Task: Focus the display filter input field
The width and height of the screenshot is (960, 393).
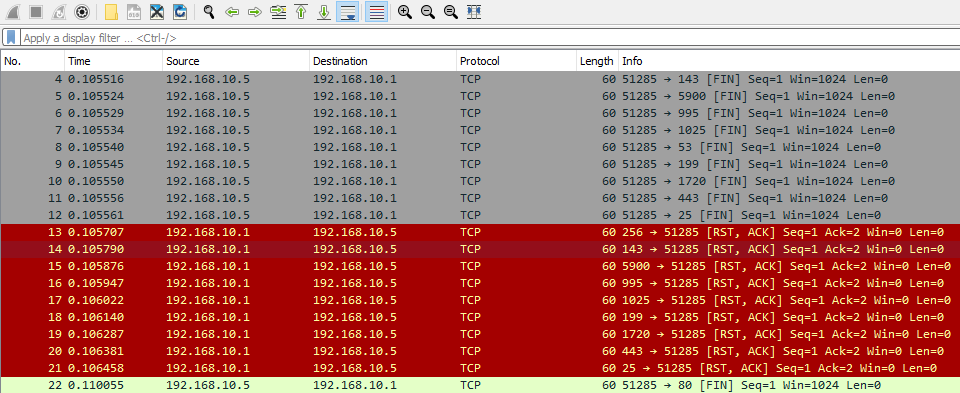Action: (x=490, y=38)
